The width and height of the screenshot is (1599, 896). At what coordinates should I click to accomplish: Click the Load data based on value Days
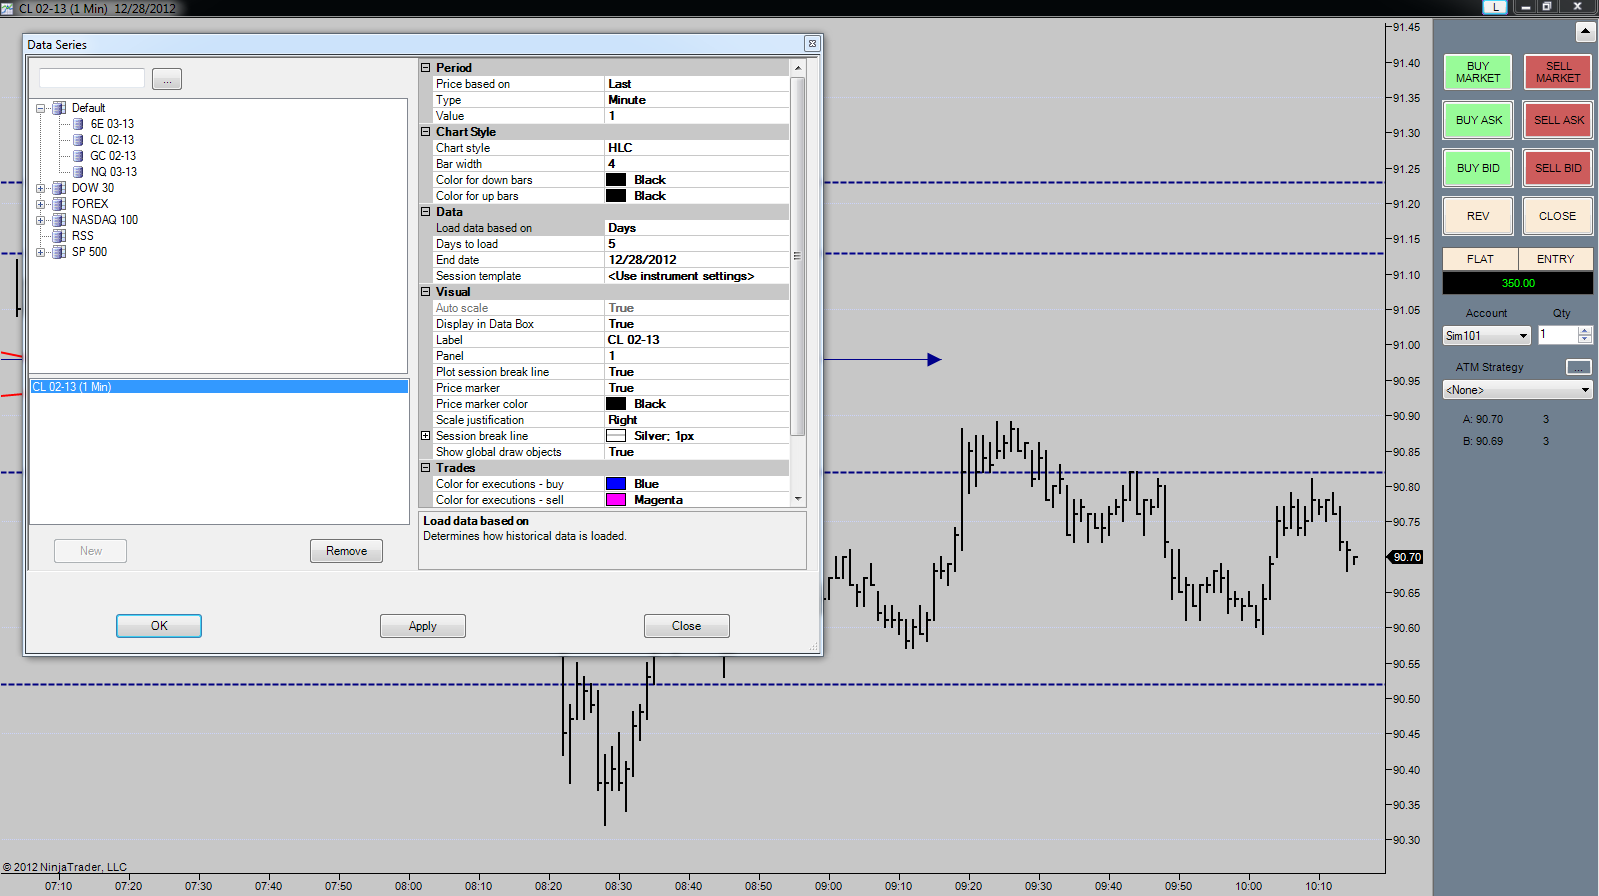(697, 228)
